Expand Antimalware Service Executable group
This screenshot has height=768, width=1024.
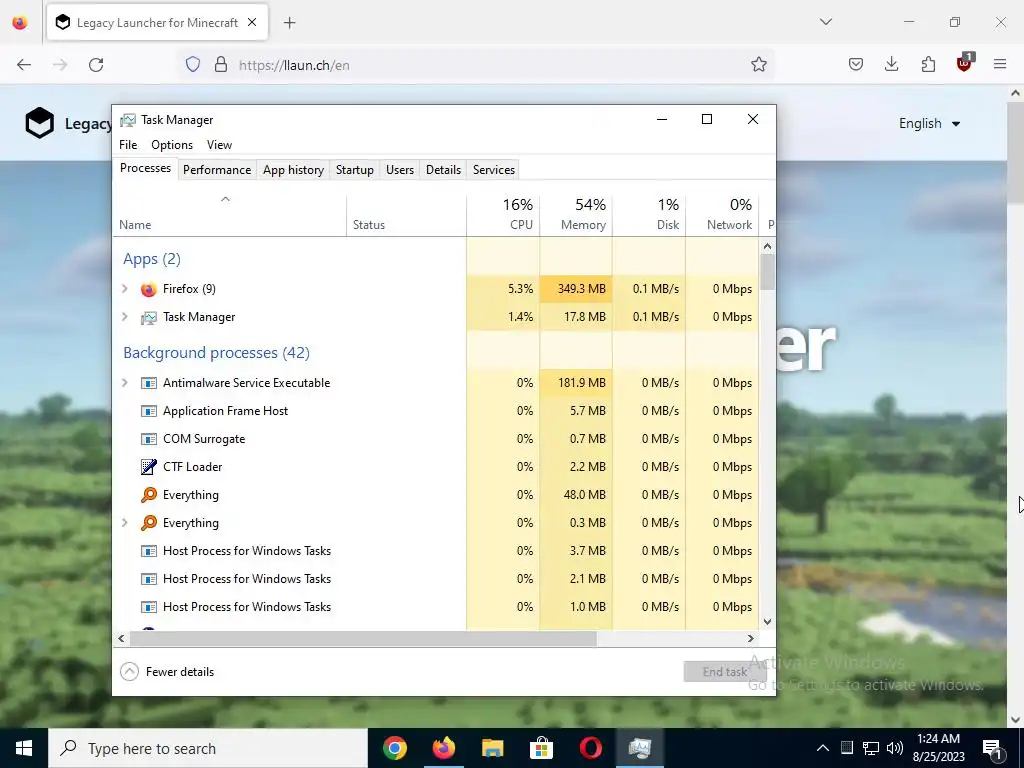click(125, 383)
